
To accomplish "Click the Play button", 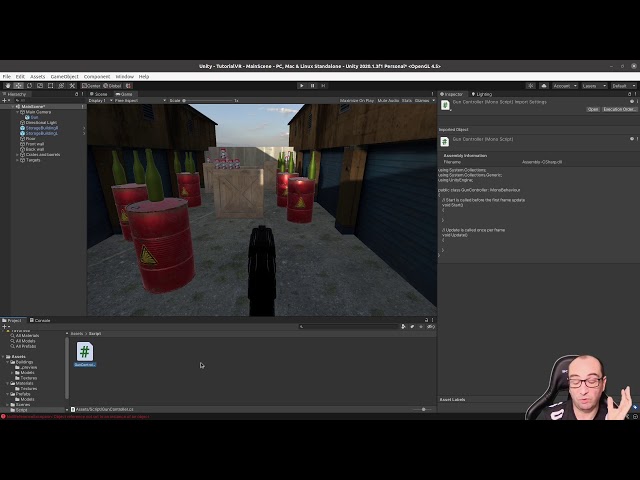I will (x=302, y=86).
